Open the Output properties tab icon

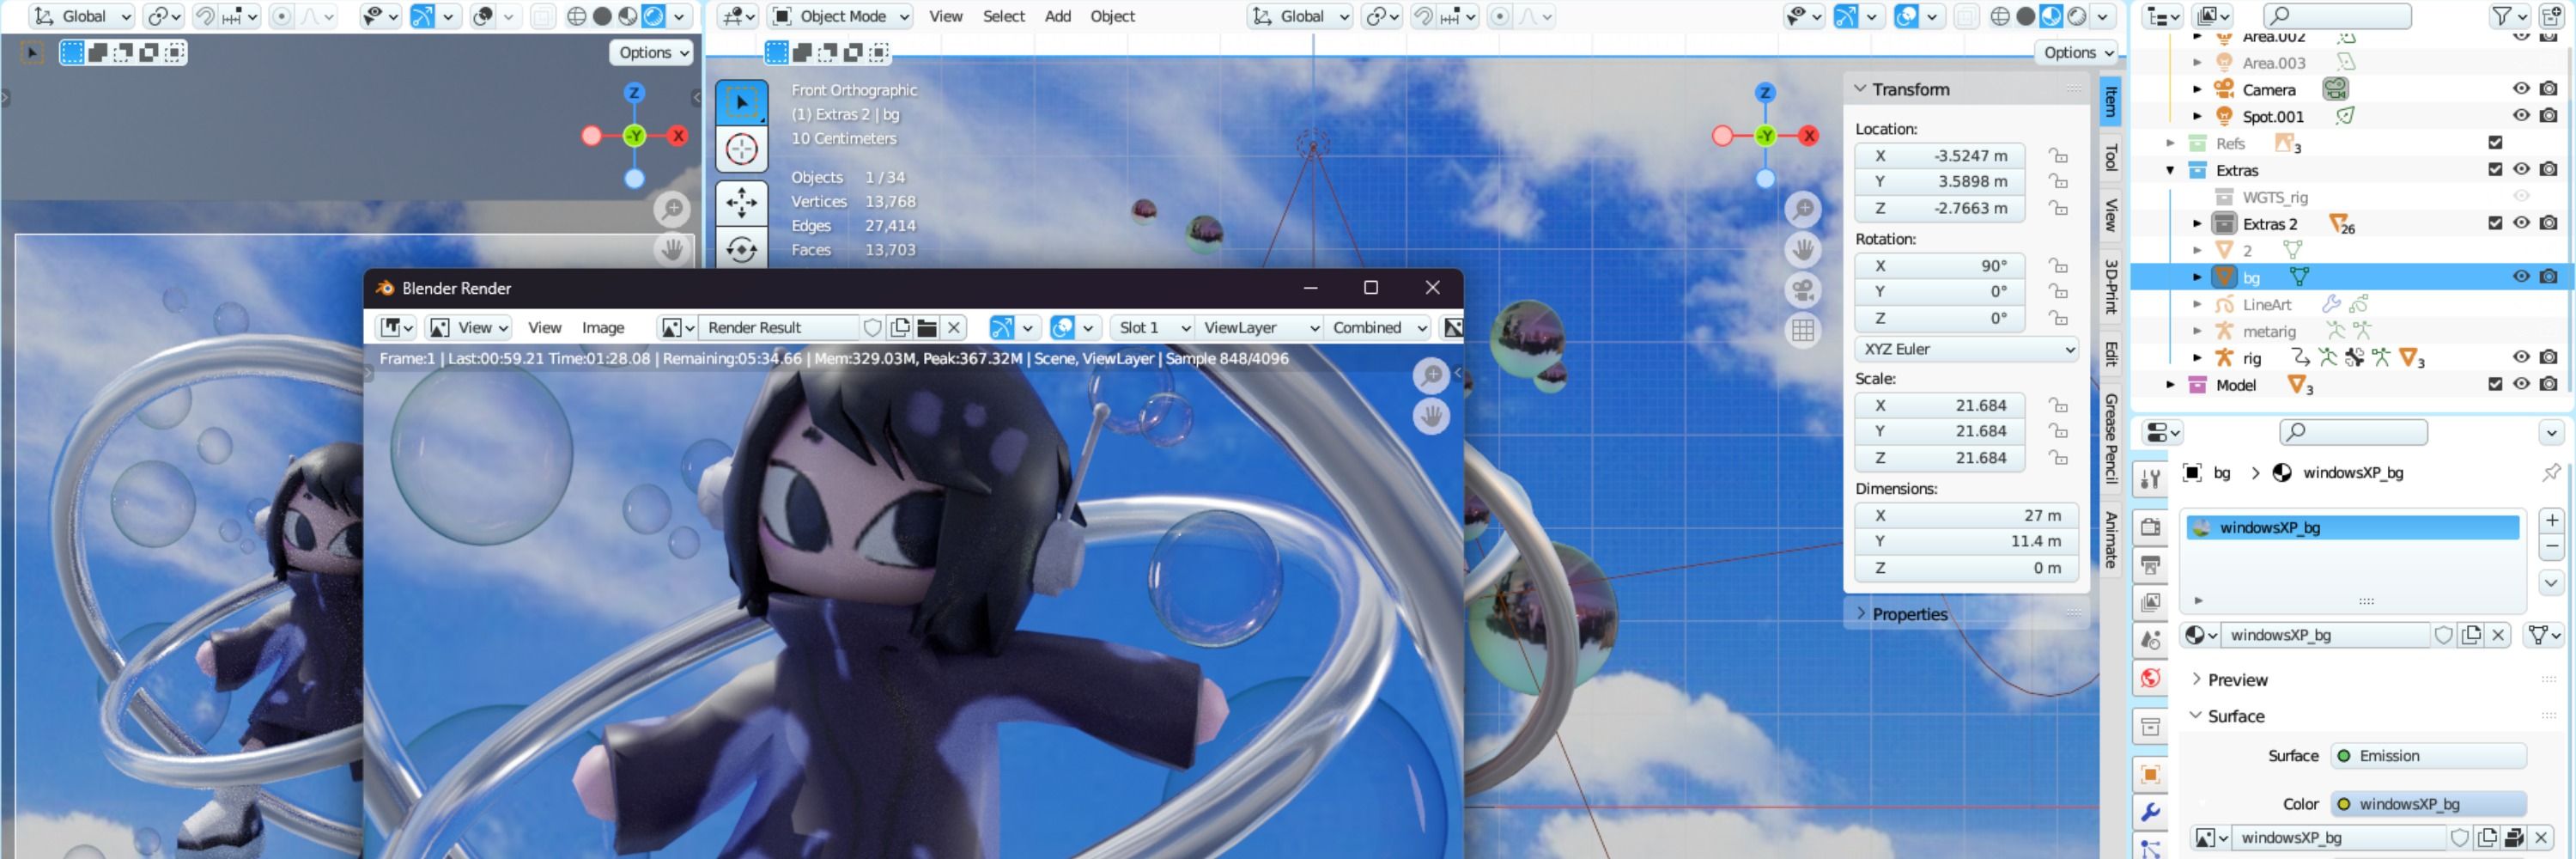tap(2151, 565)
